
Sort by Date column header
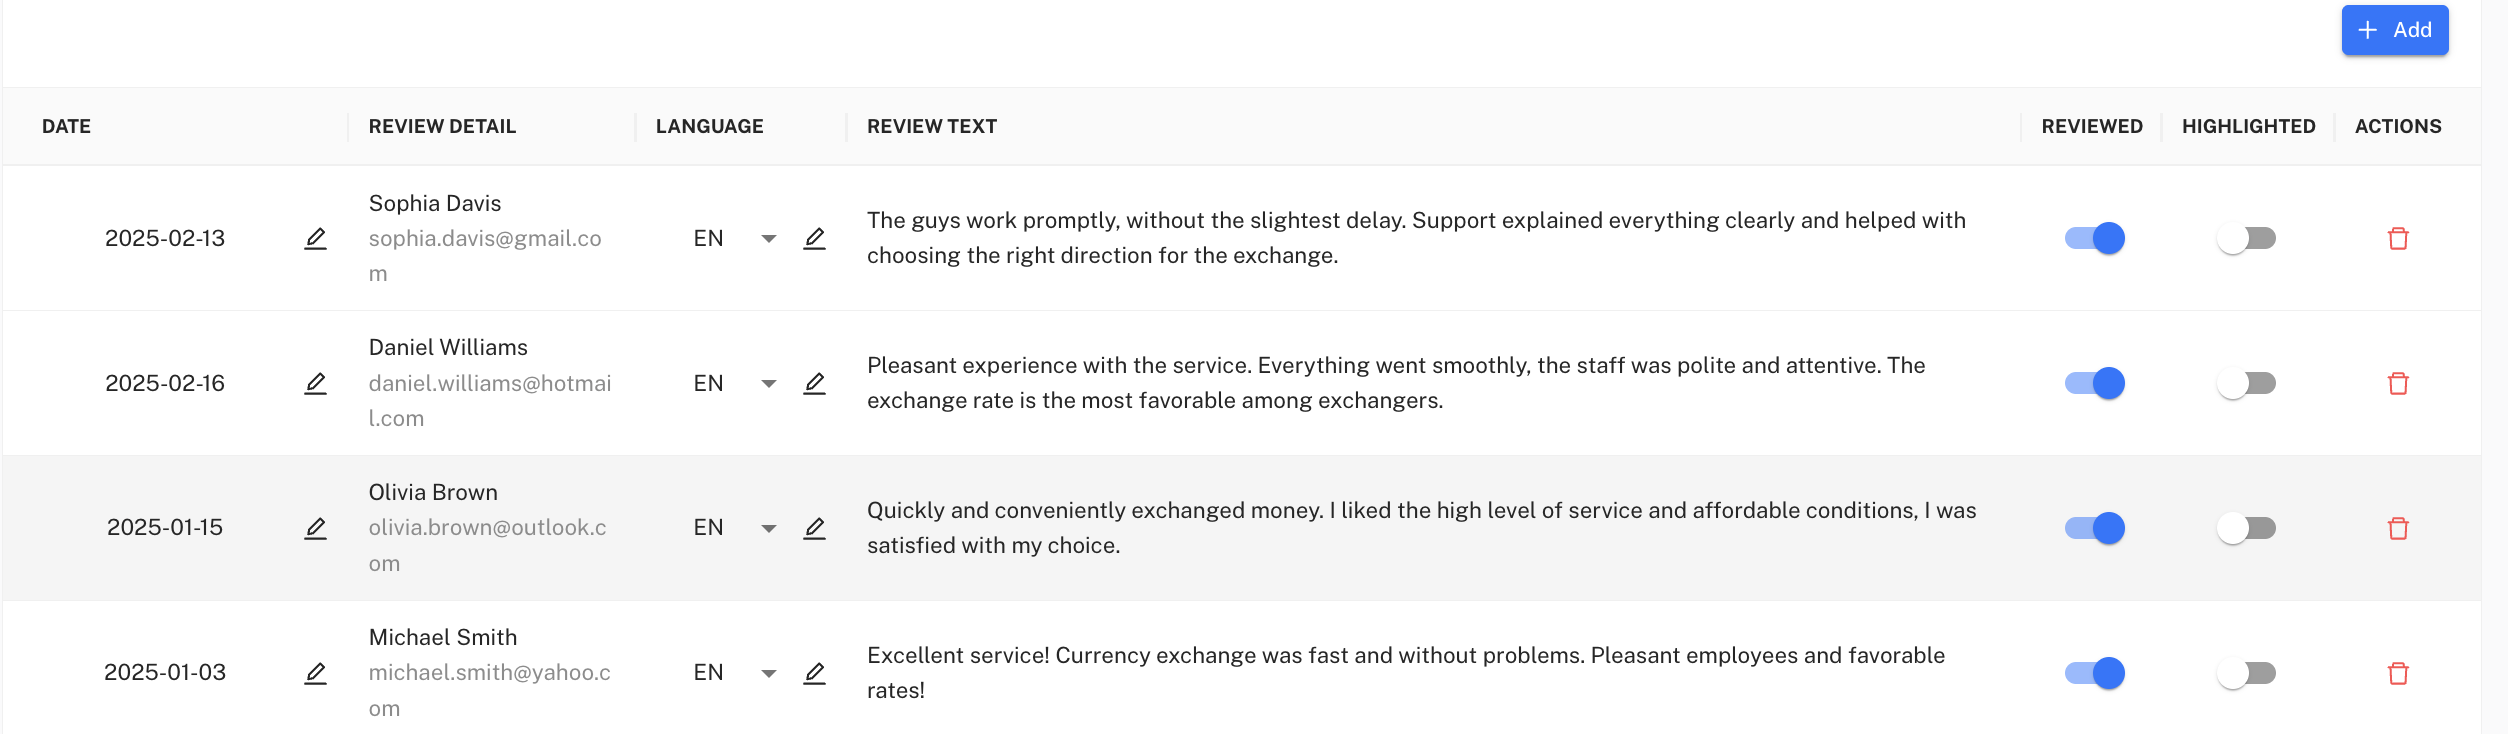point(66,127)
